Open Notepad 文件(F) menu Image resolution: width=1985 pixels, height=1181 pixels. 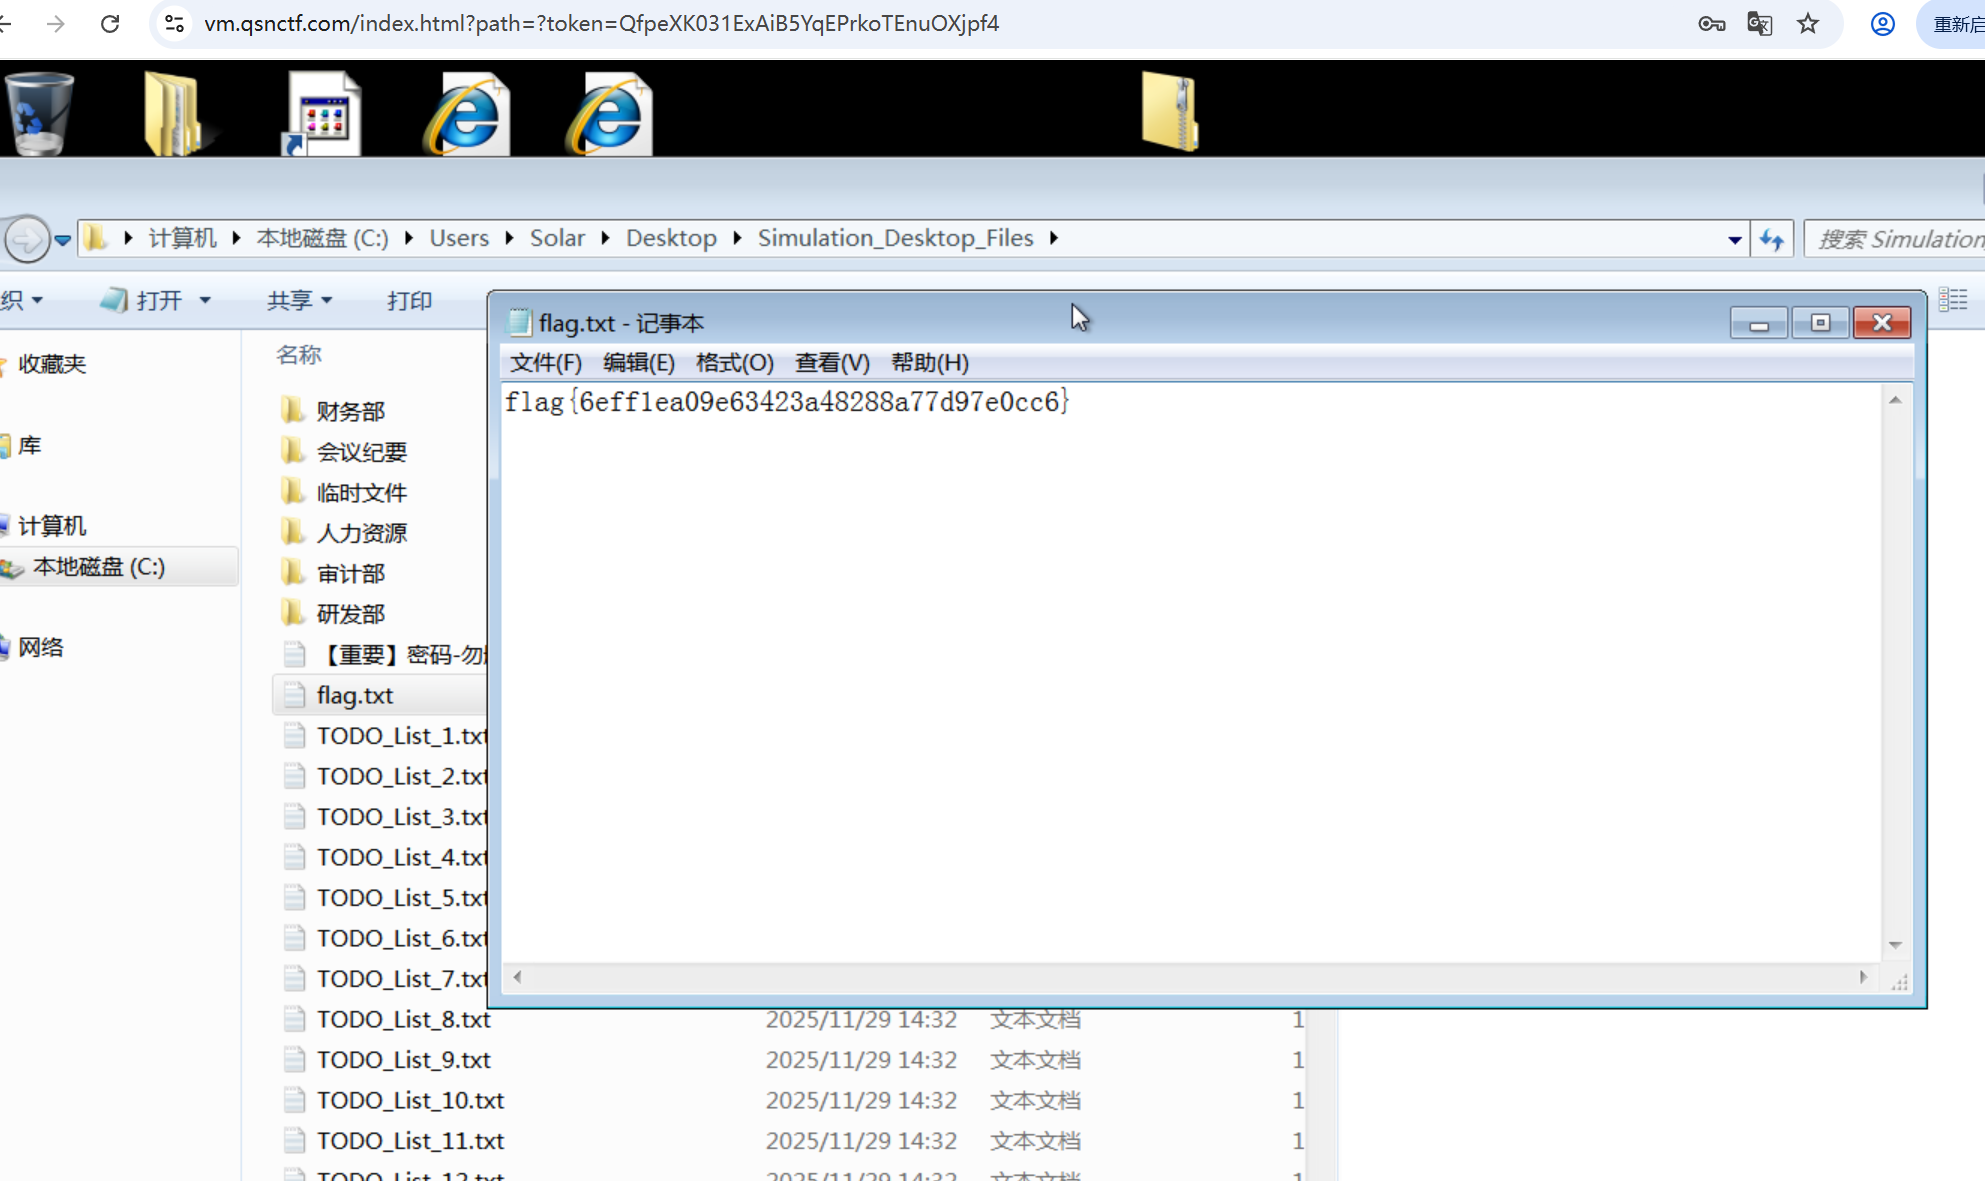tap(545, 363)
